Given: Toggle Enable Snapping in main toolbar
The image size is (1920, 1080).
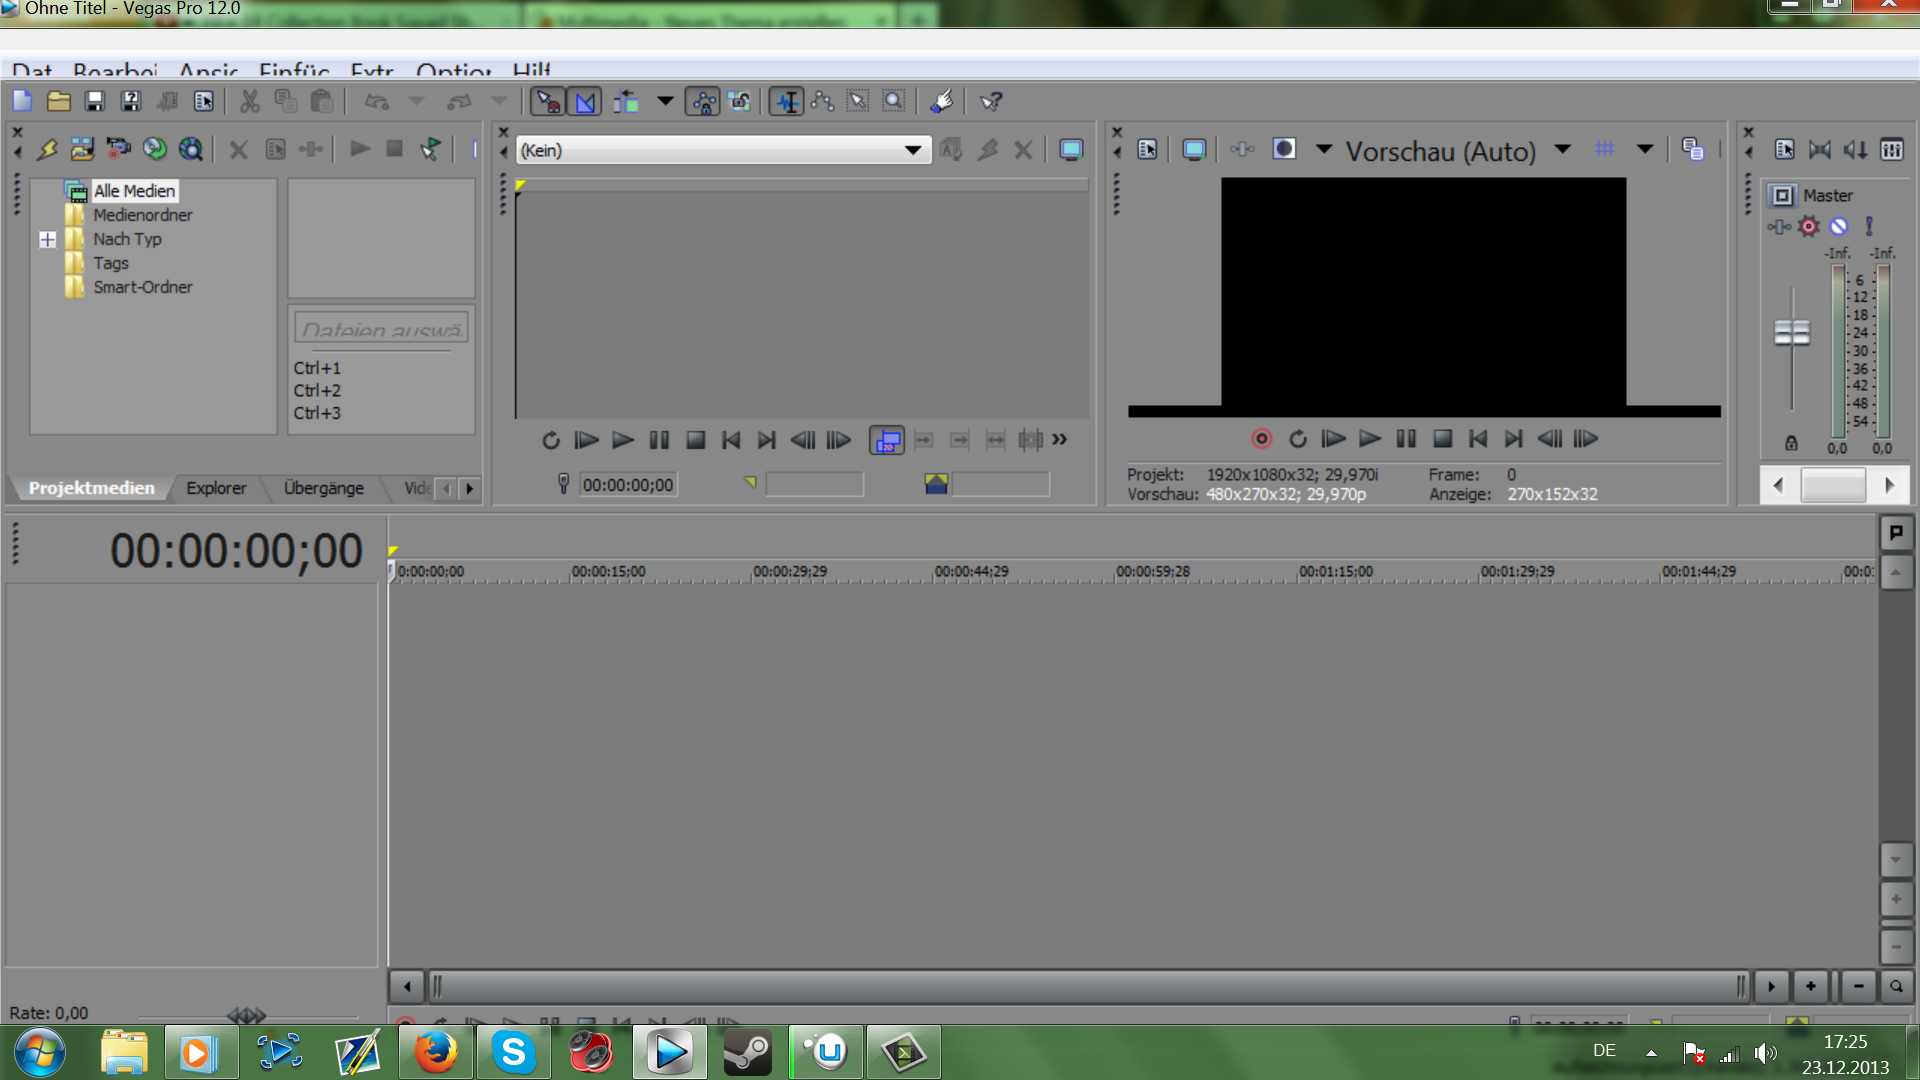Looking at the screenshot, I should pyautogui.click(x=547, y=101).
